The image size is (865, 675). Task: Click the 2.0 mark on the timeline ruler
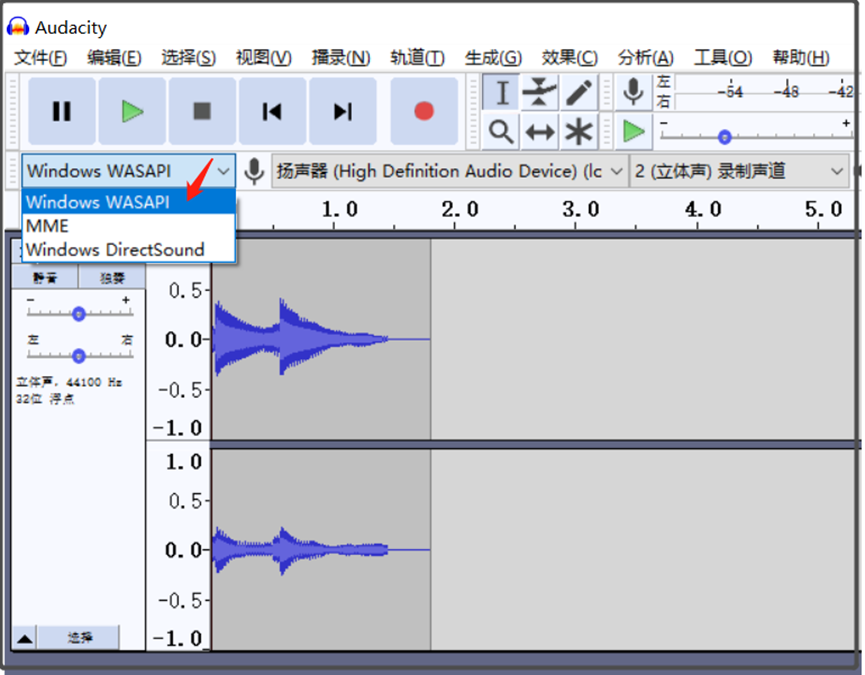(x=459, y=209)
